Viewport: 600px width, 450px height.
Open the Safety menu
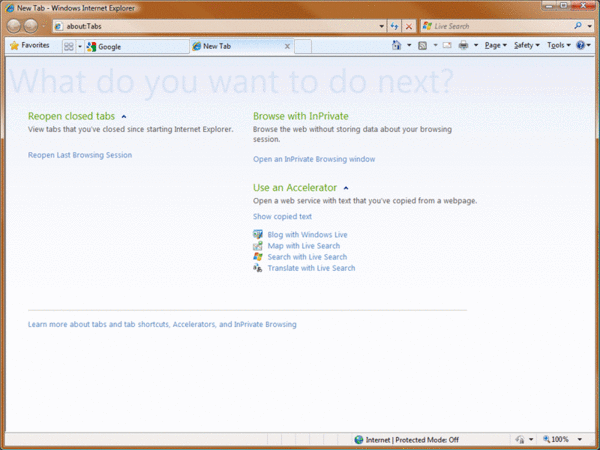coord(527,45)
